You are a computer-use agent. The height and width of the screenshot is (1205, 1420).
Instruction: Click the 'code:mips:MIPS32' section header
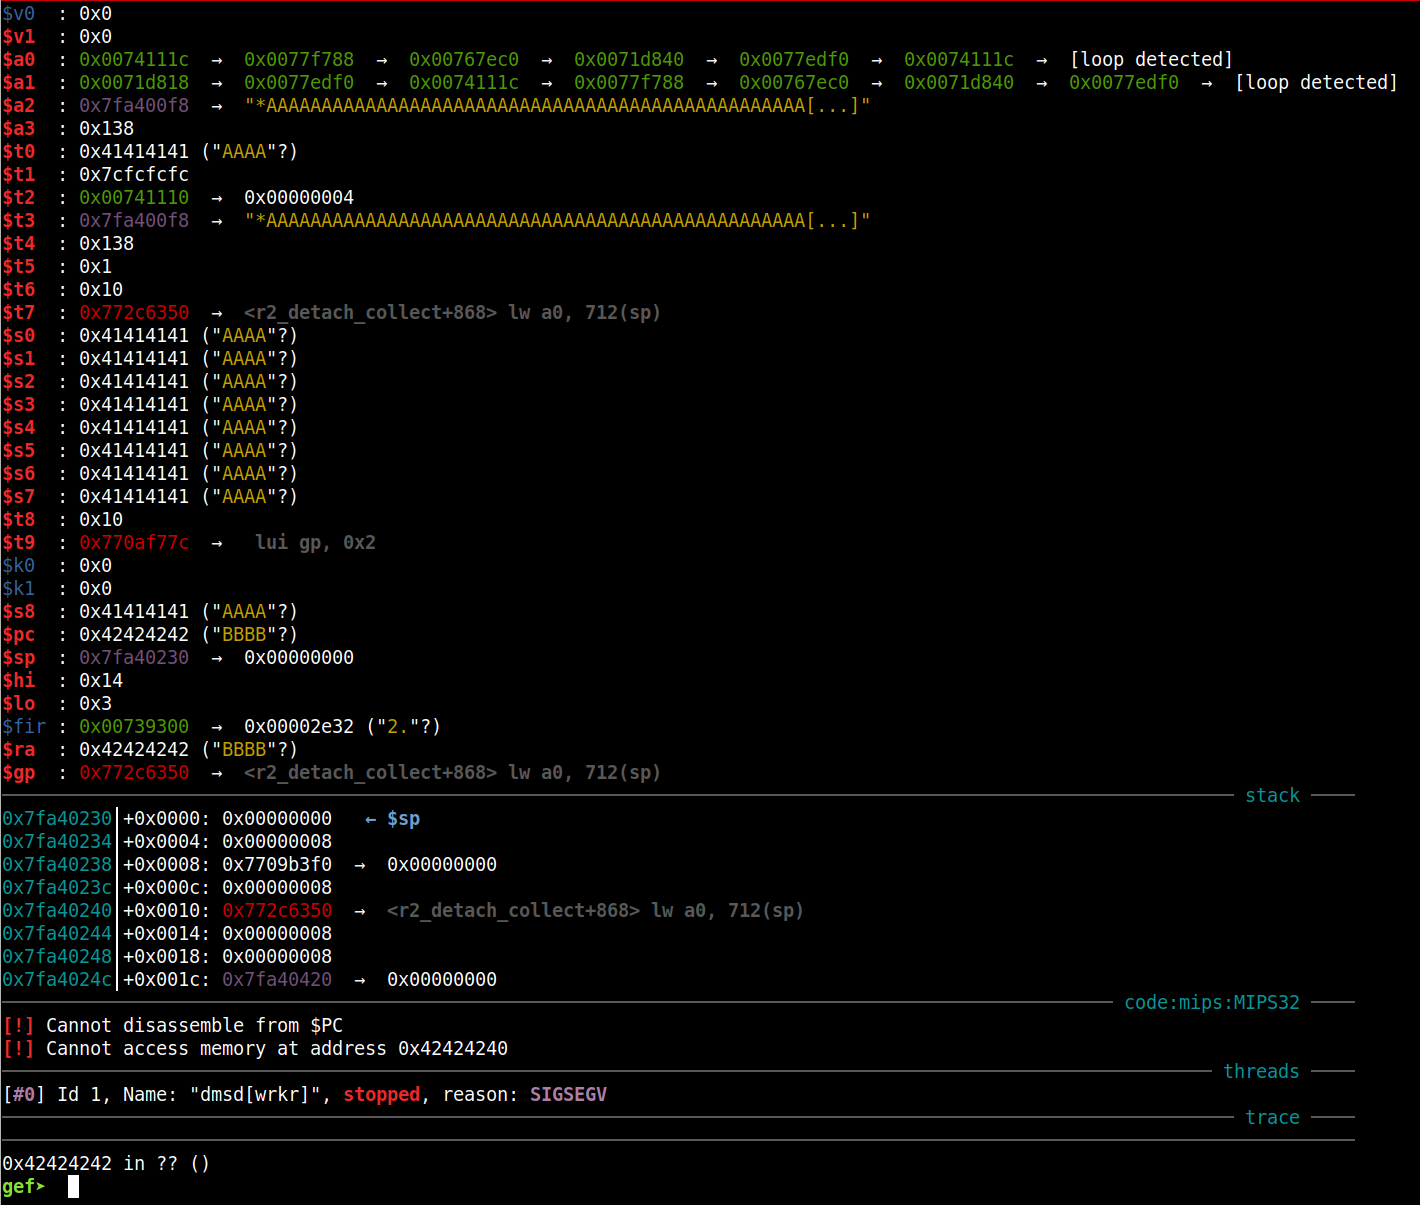point(1211,1002)
